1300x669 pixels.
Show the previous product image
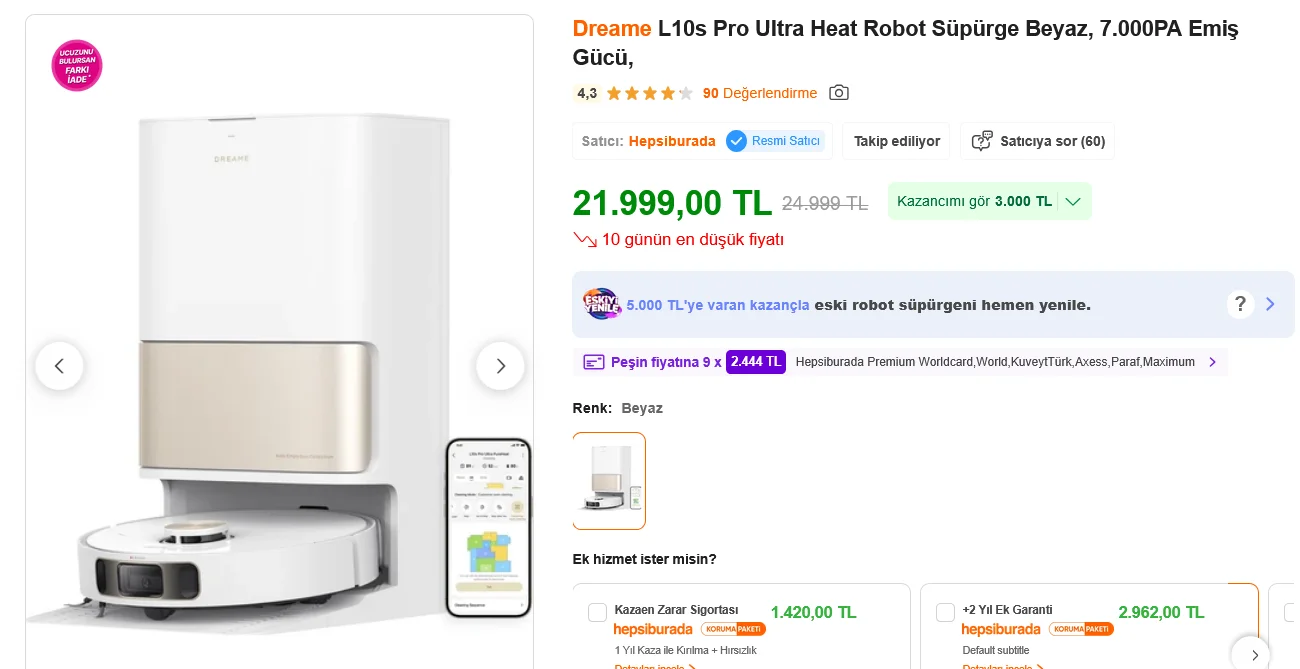[59, 366]
